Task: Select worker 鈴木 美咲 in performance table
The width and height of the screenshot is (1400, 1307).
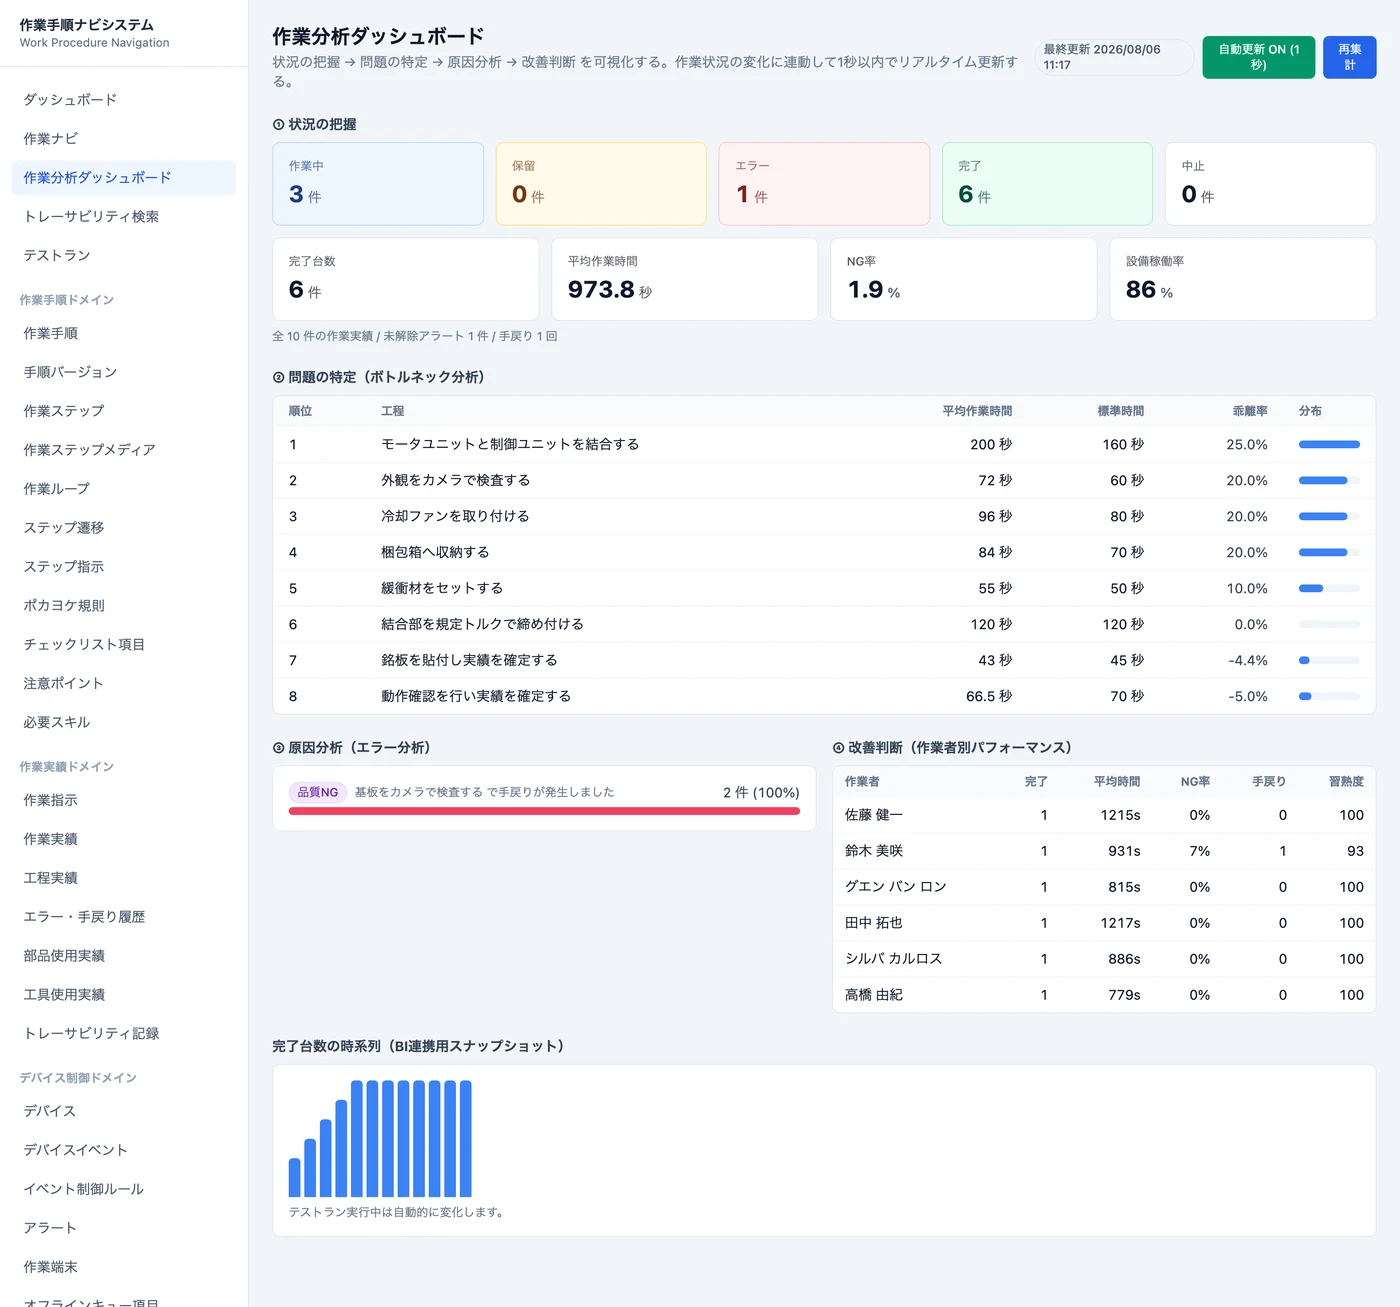Action: tap(1104, 851)
